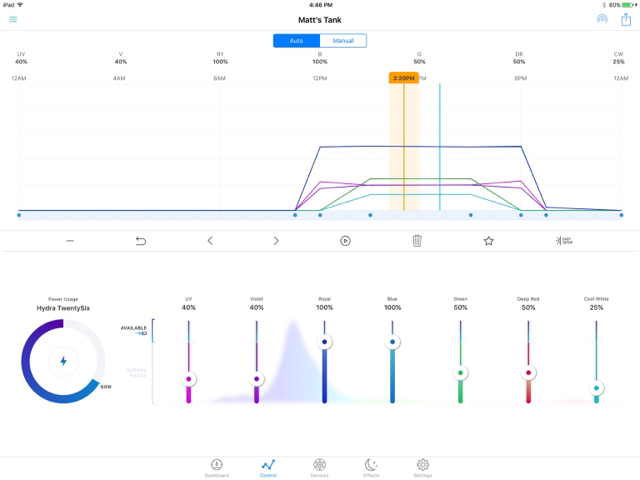Click the Royal channel slider knob
The width and height of the screenshot is (640, 480).
point(324,342)
